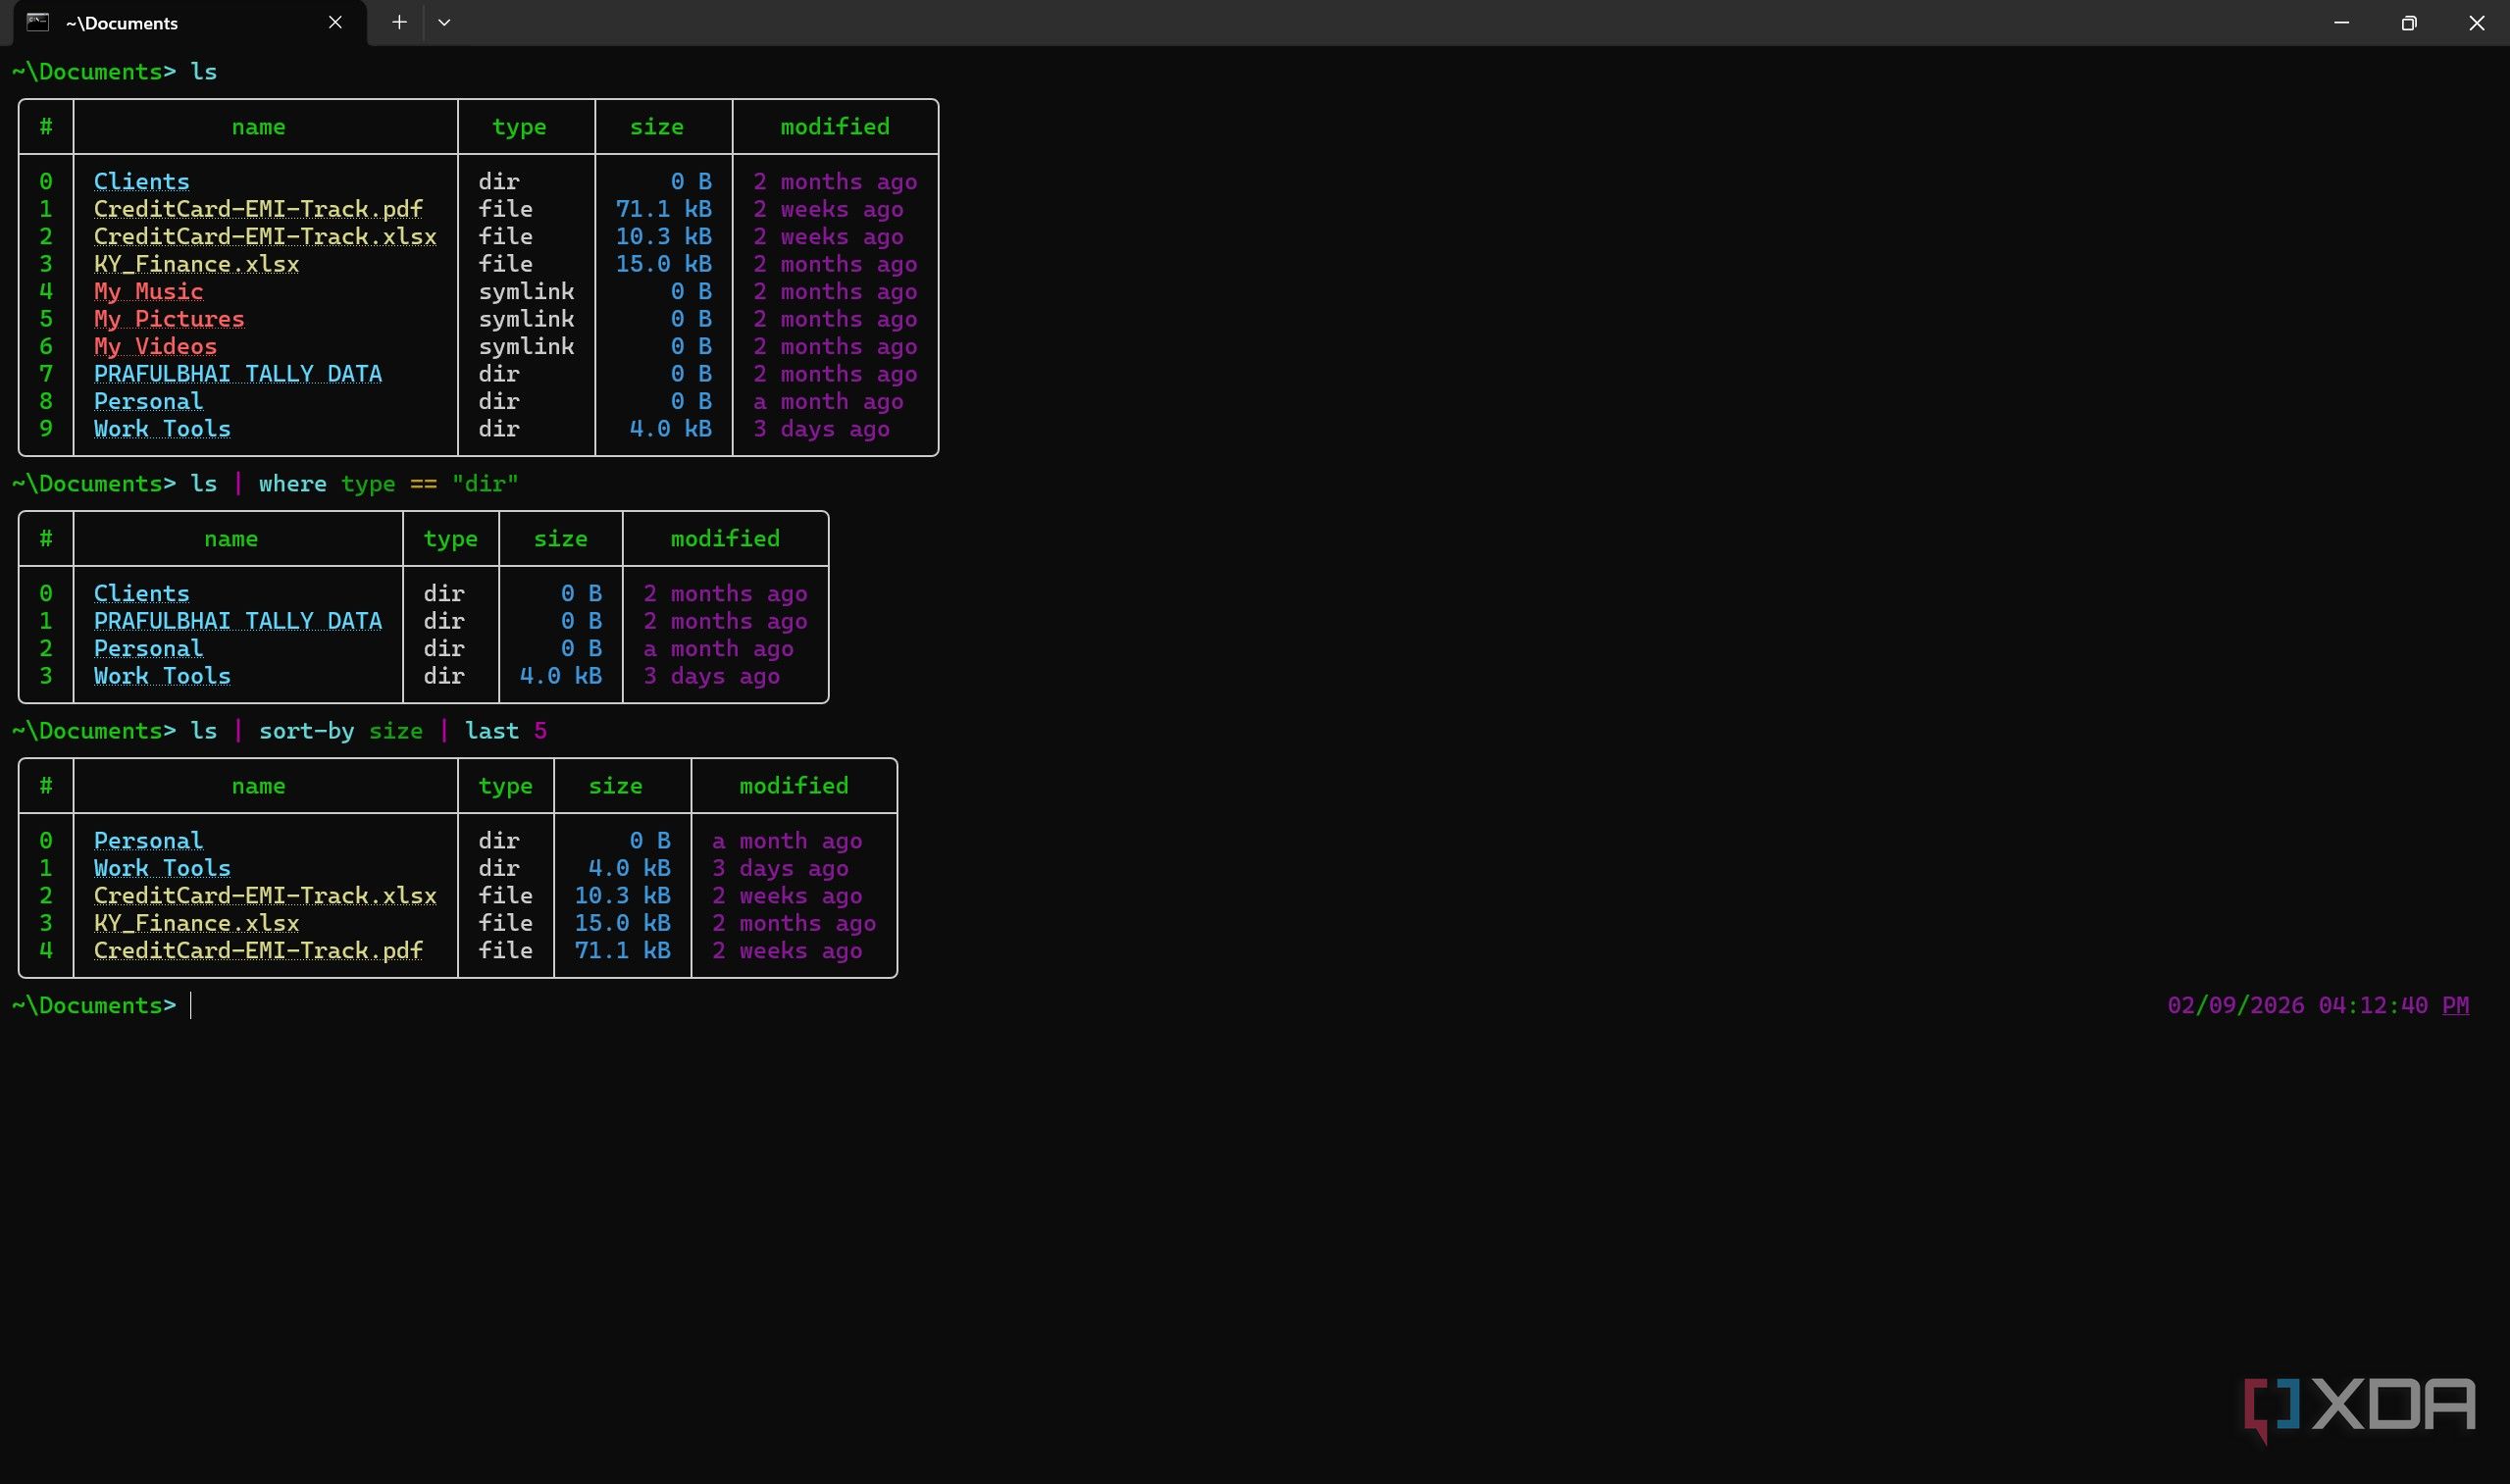
Task: Expand the new tab profile dropdown
Action: click(444, 22)
